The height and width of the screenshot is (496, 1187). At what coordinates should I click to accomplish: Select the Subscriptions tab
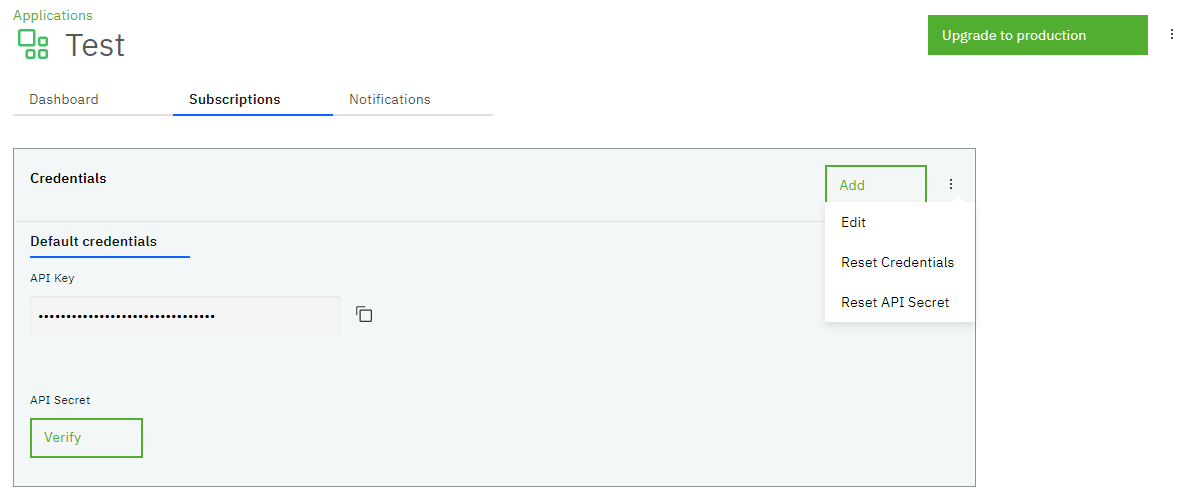[x=235, y=99]
